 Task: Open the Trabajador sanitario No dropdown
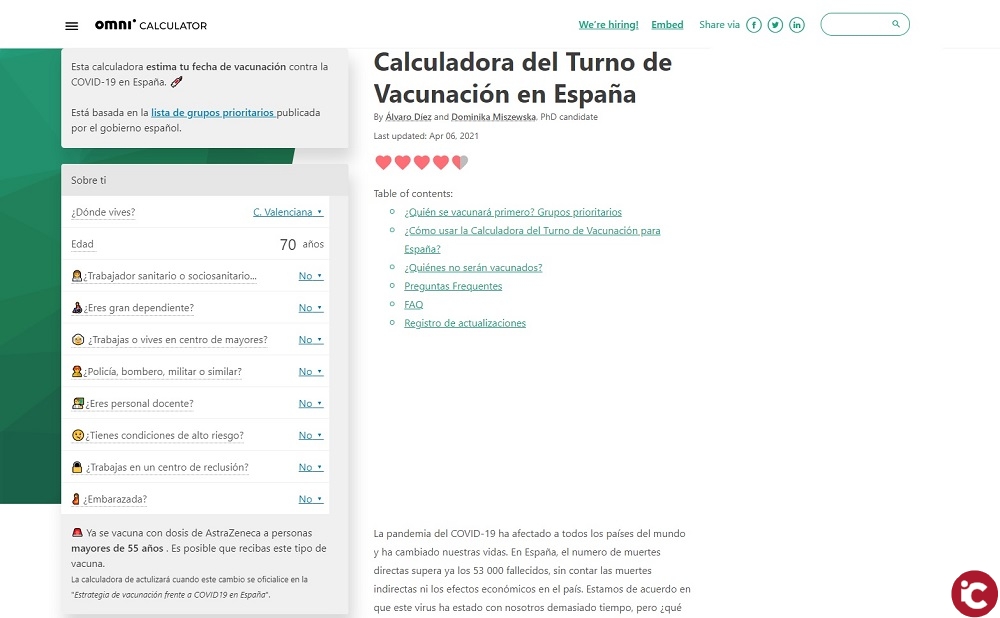311,276
